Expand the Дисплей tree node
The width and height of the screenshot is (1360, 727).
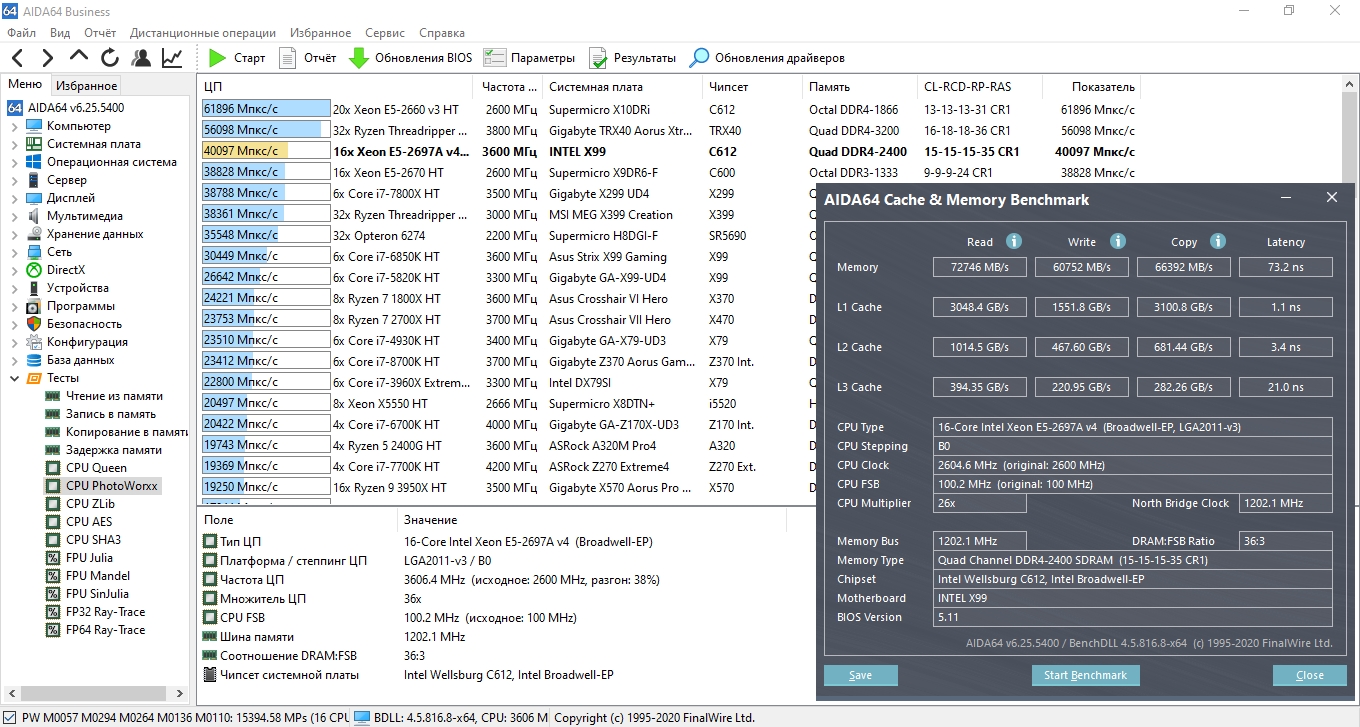tap(14, 198)
